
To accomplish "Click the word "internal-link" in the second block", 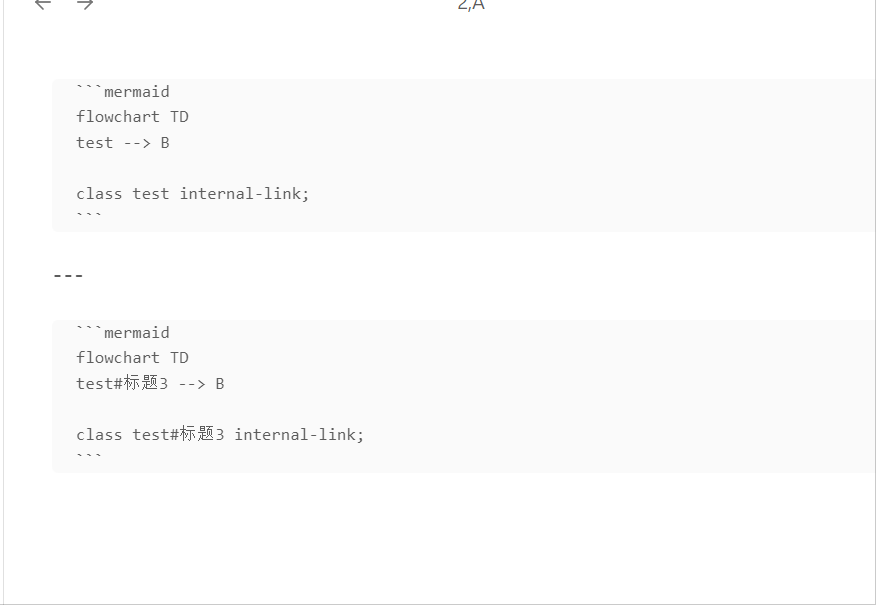I will 296,435.
